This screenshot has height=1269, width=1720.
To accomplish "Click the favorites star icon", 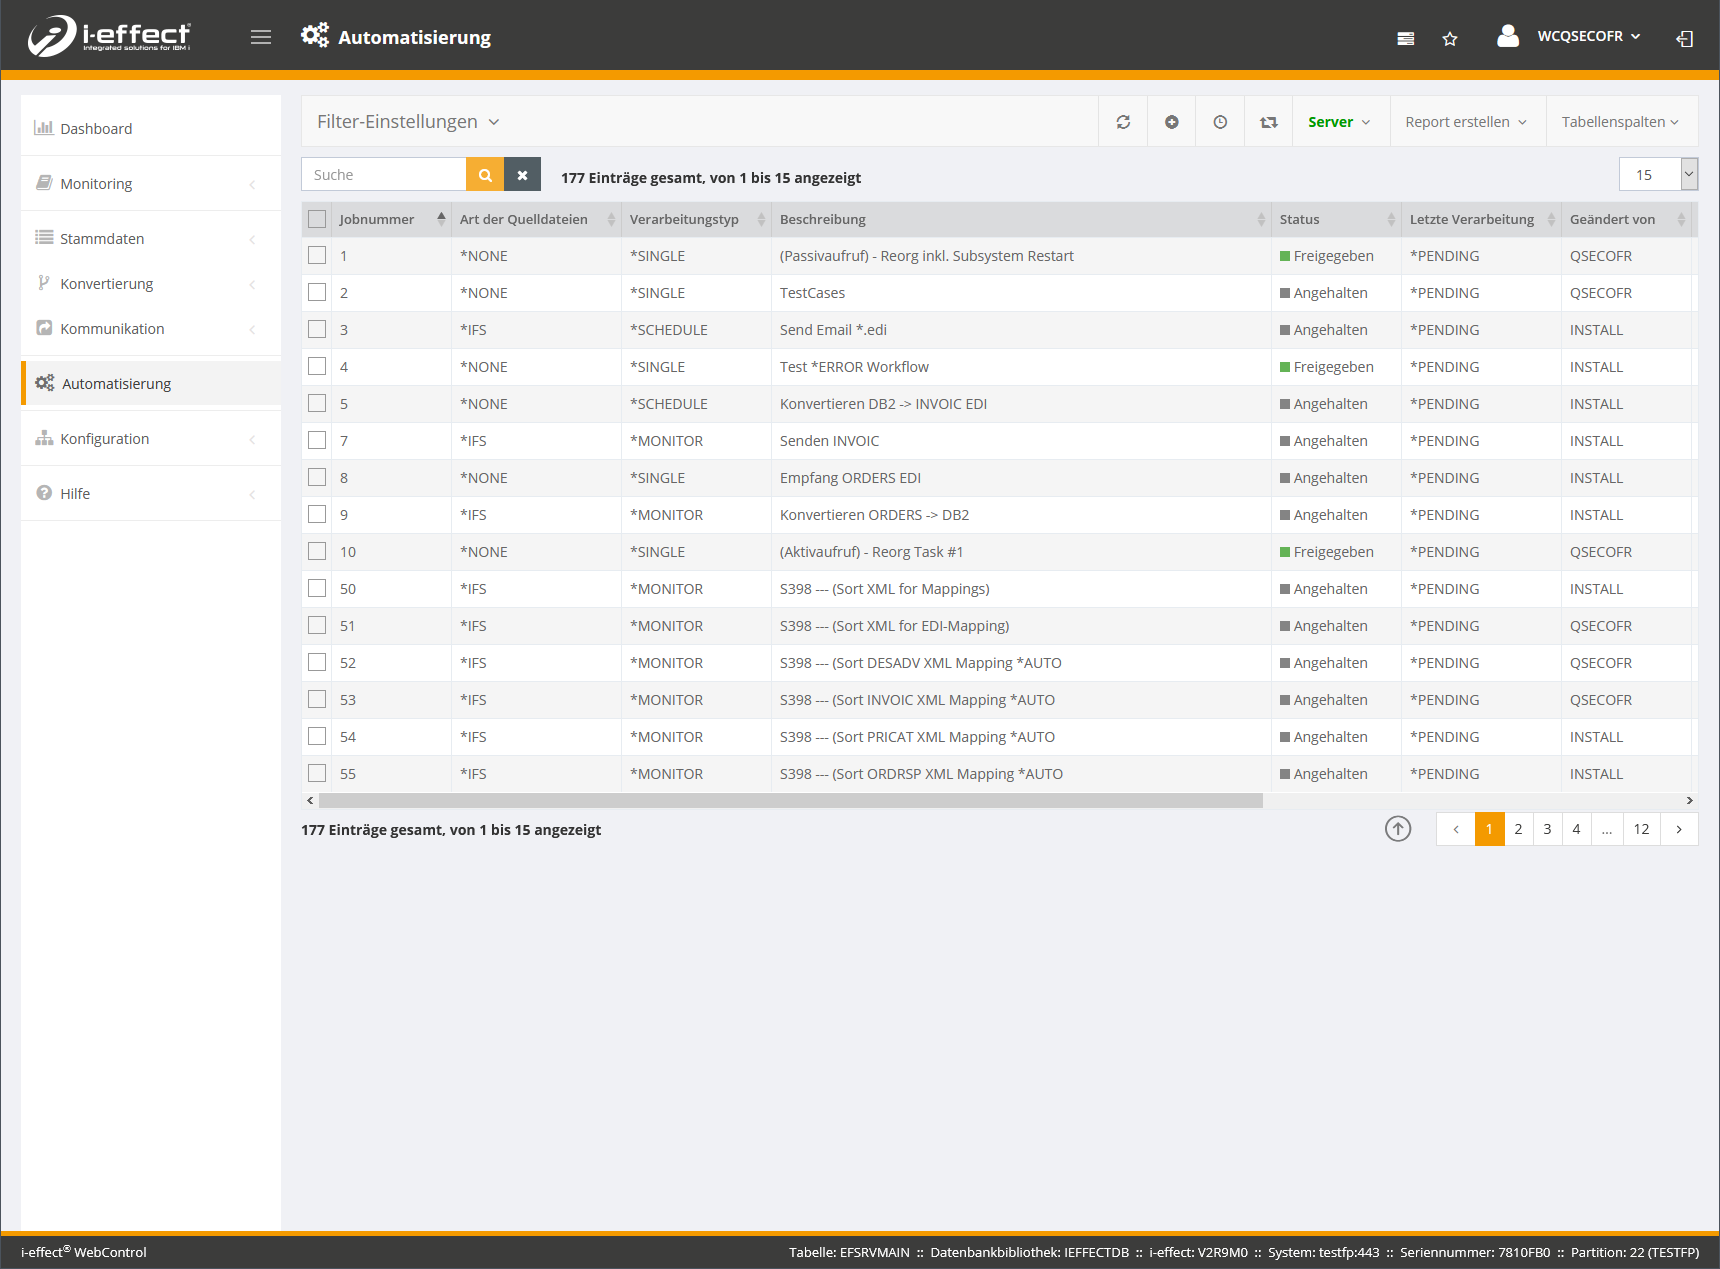I will pos(1449,39).
